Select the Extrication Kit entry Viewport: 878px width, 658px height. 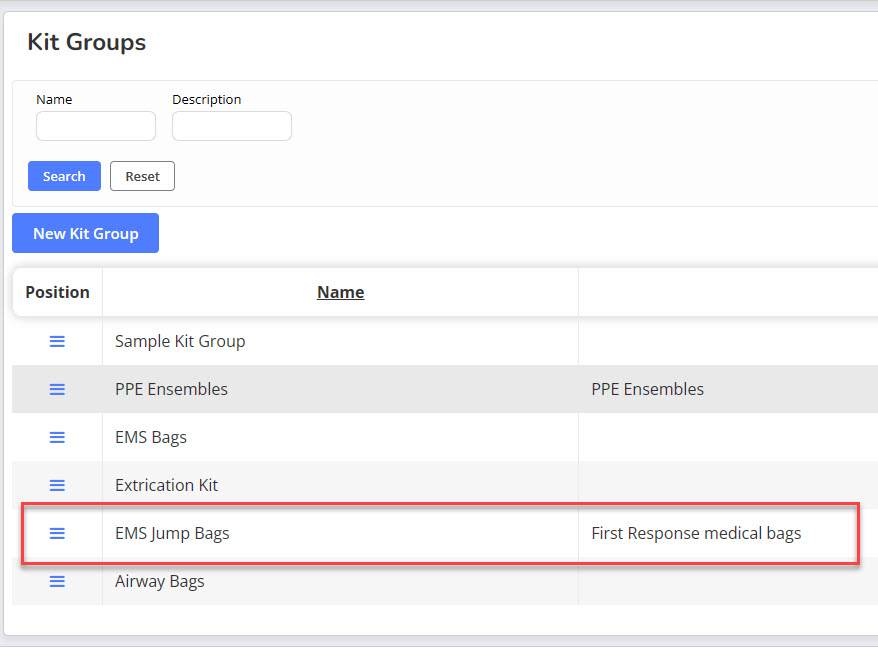[166, 485]
